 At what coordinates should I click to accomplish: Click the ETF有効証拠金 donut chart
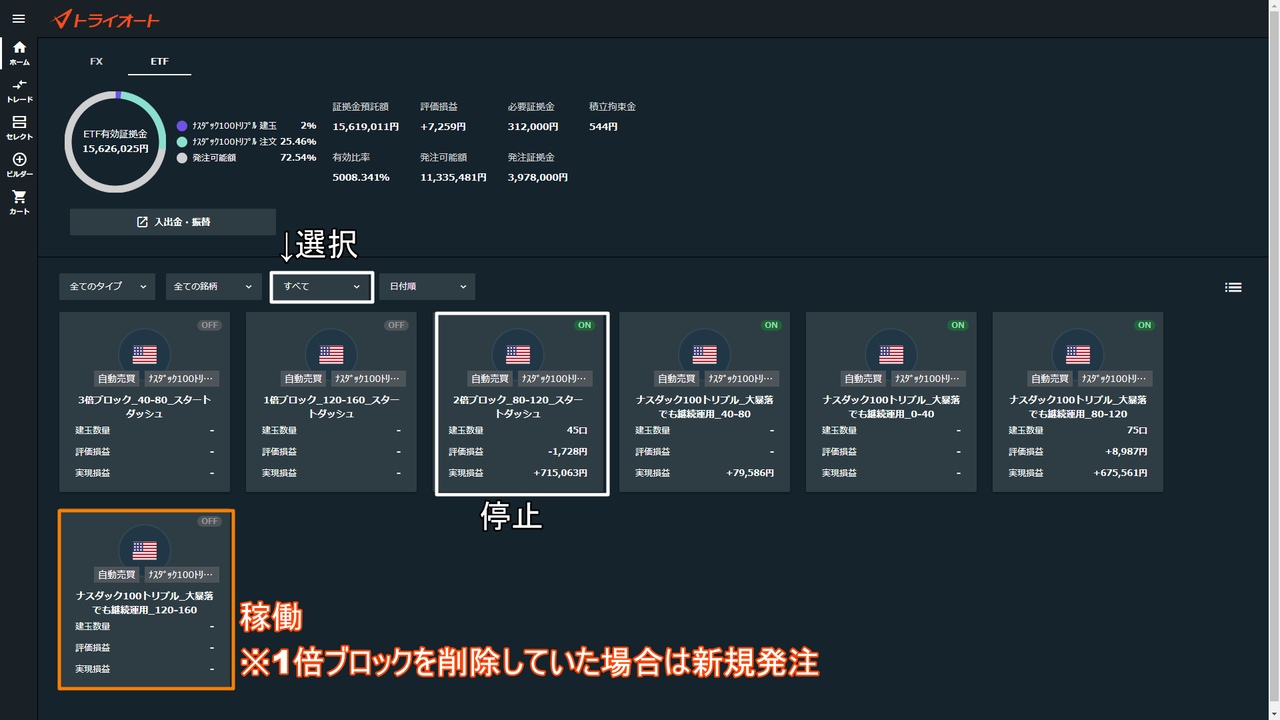115,141
